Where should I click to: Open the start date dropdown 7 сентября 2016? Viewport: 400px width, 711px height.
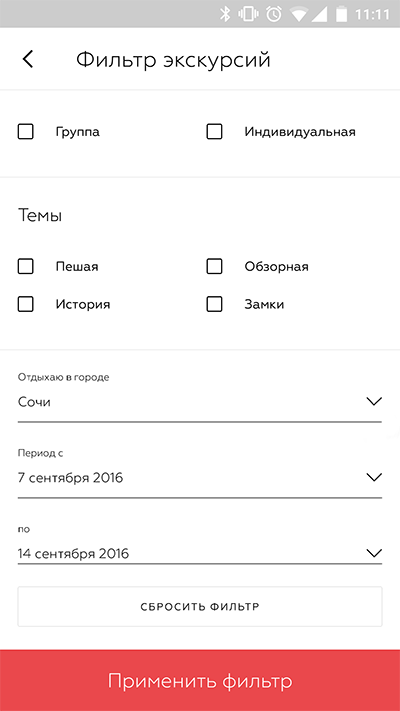coord(200,477)
